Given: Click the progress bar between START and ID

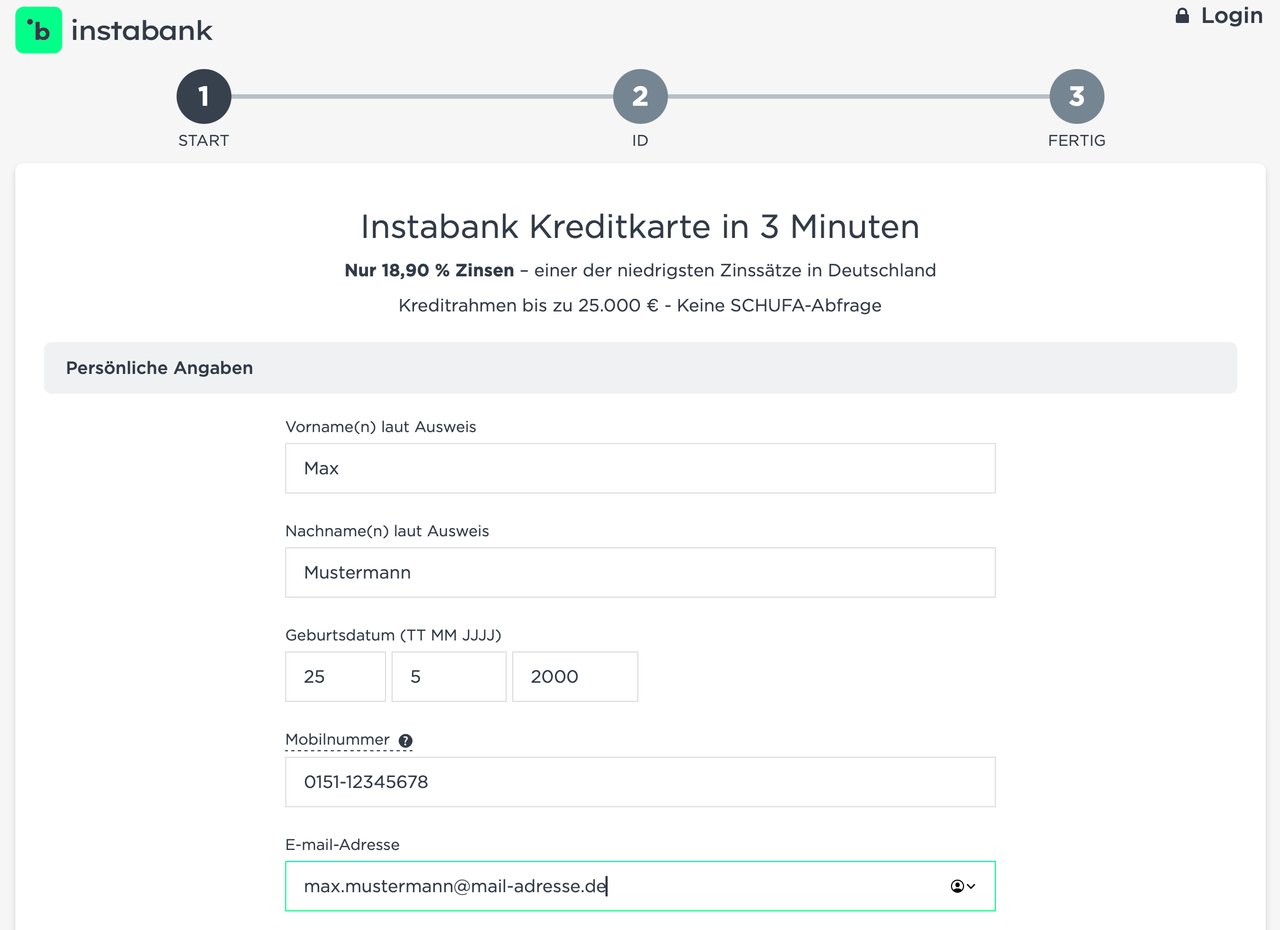Looking at the screenshot, I should [x=420, y=96].
